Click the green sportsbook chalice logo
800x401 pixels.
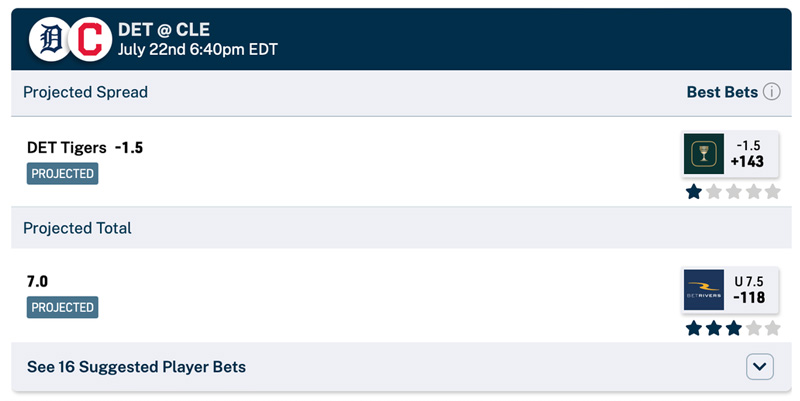[x=704, y=154]
